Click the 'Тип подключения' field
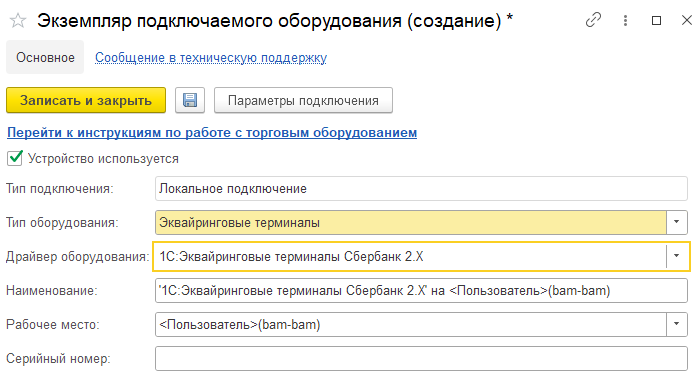Image resolution: width=700 pixels, height=380 pixels. pos(421,188)
